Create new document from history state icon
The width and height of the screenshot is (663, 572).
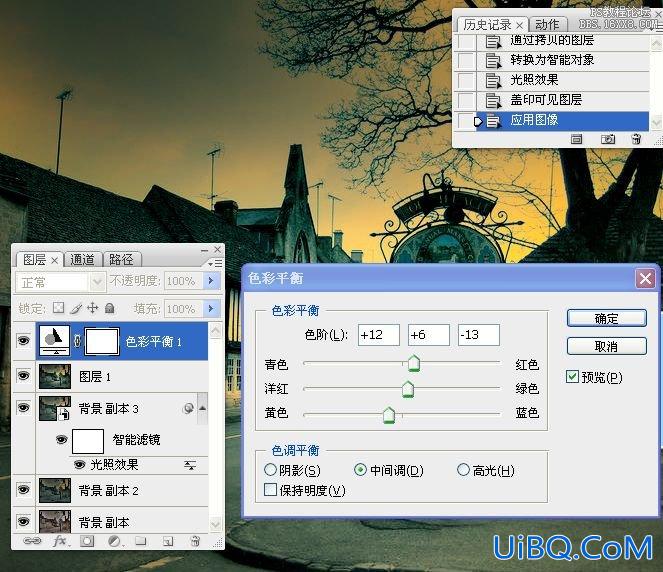[x=576, y=139]
